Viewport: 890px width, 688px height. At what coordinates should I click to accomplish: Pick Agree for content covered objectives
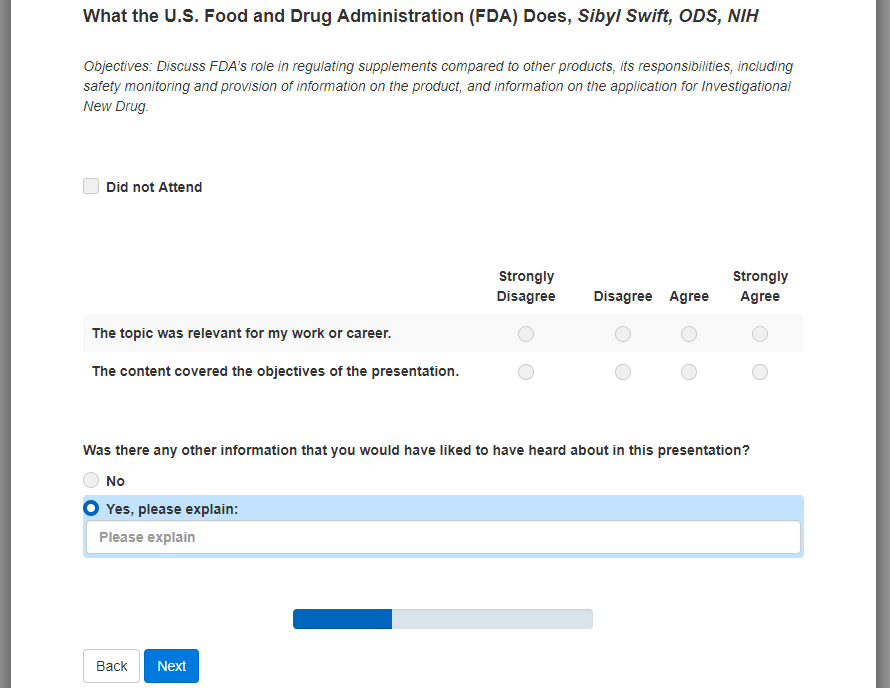click(689, 372)
